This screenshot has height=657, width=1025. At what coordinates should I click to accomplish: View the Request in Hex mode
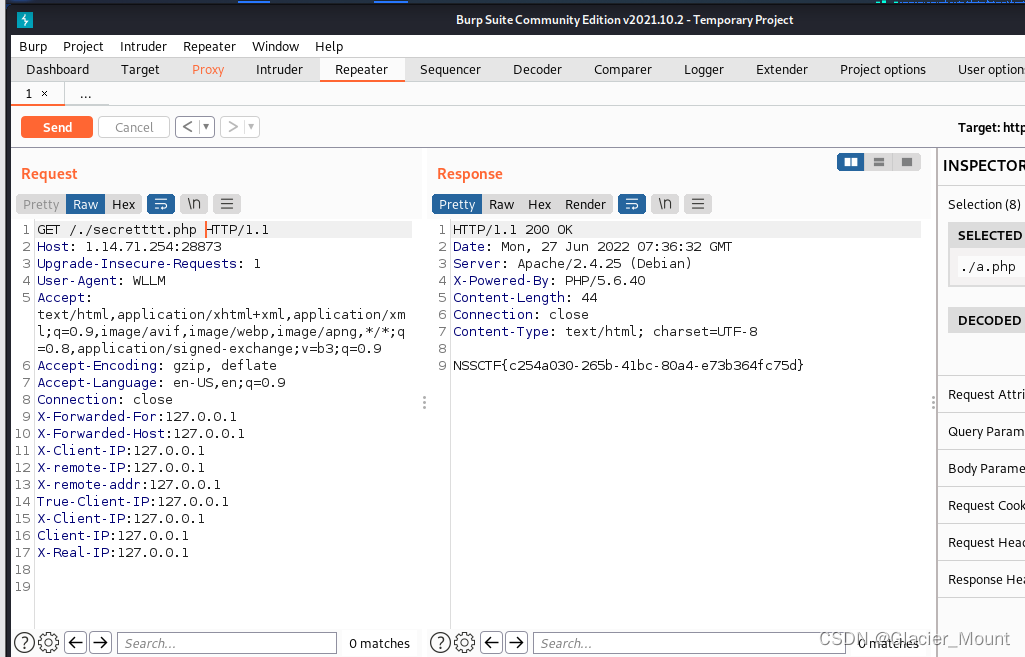click(123, 203)
